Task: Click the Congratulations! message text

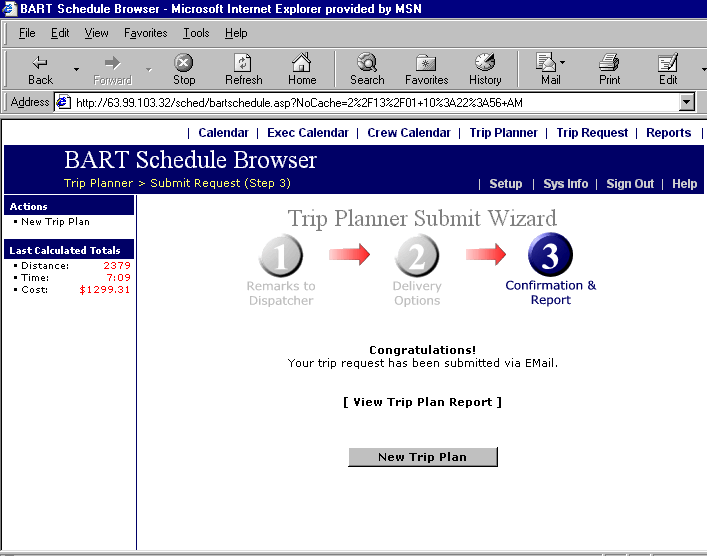Action: pos(422,350)
